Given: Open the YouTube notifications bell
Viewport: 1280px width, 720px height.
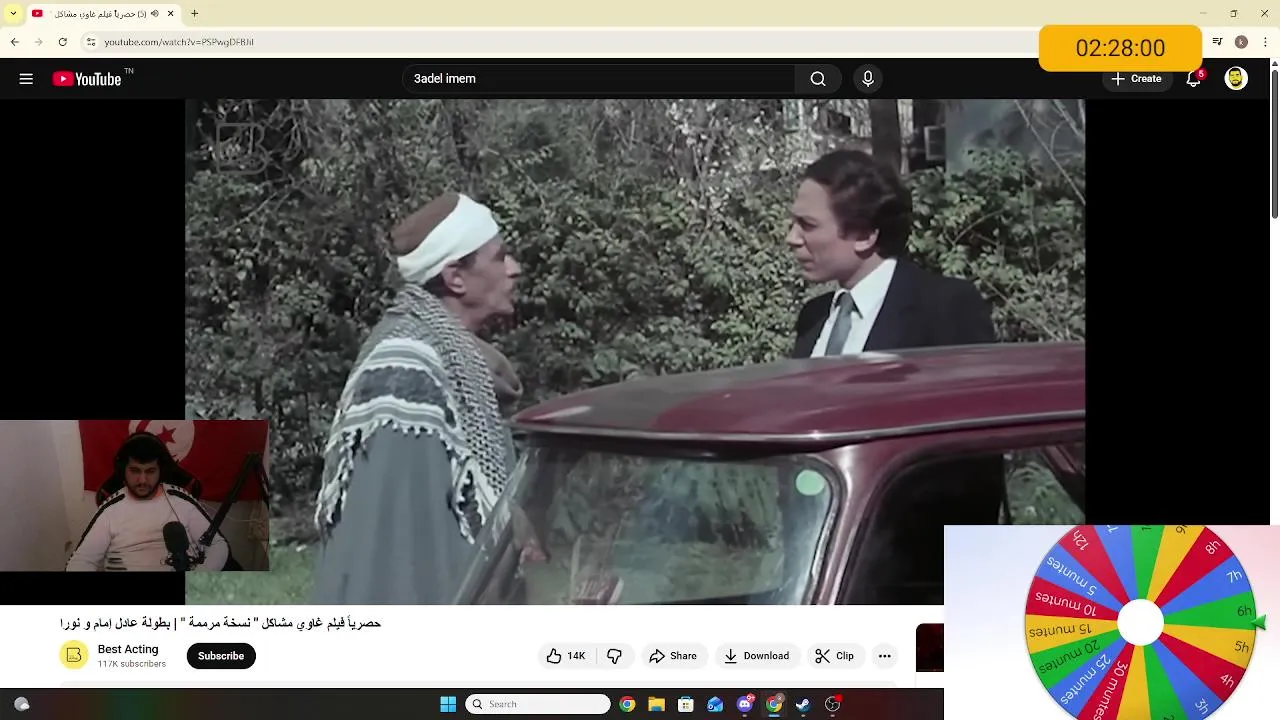Looking at the screenshot, I should tap(1194, 79).
